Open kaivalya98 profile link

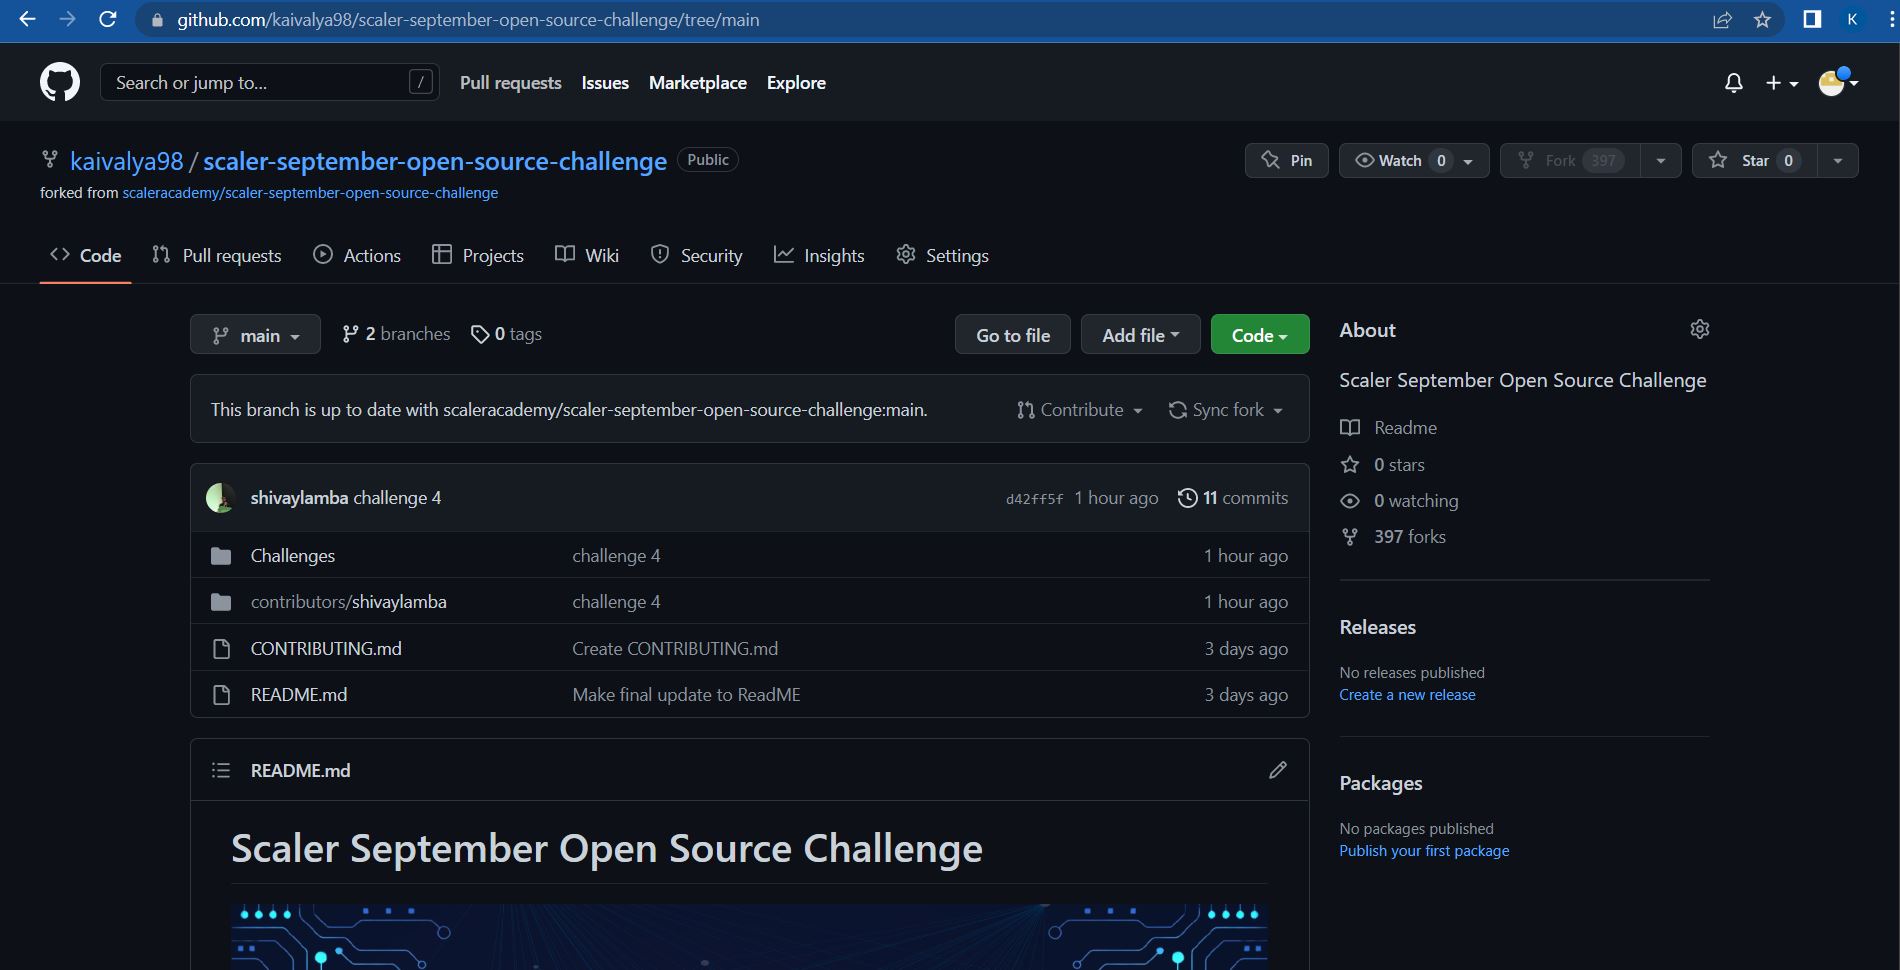click(x=127, y=161)
